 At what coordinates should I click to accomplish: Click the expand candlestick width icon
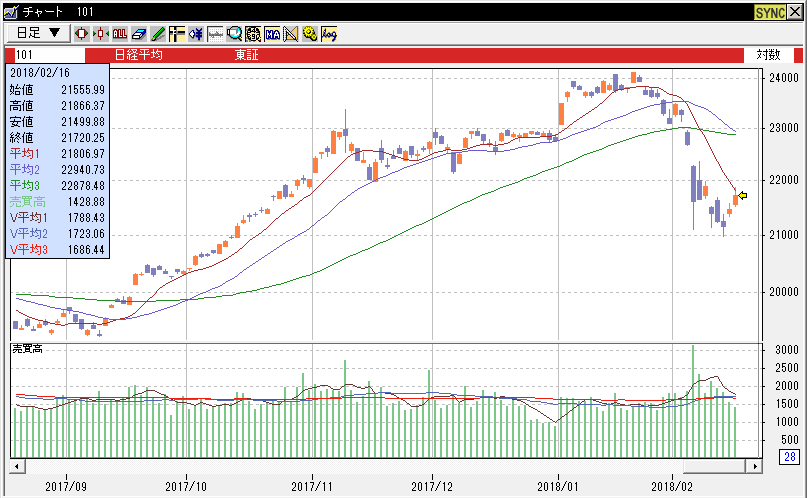(81, 34)
